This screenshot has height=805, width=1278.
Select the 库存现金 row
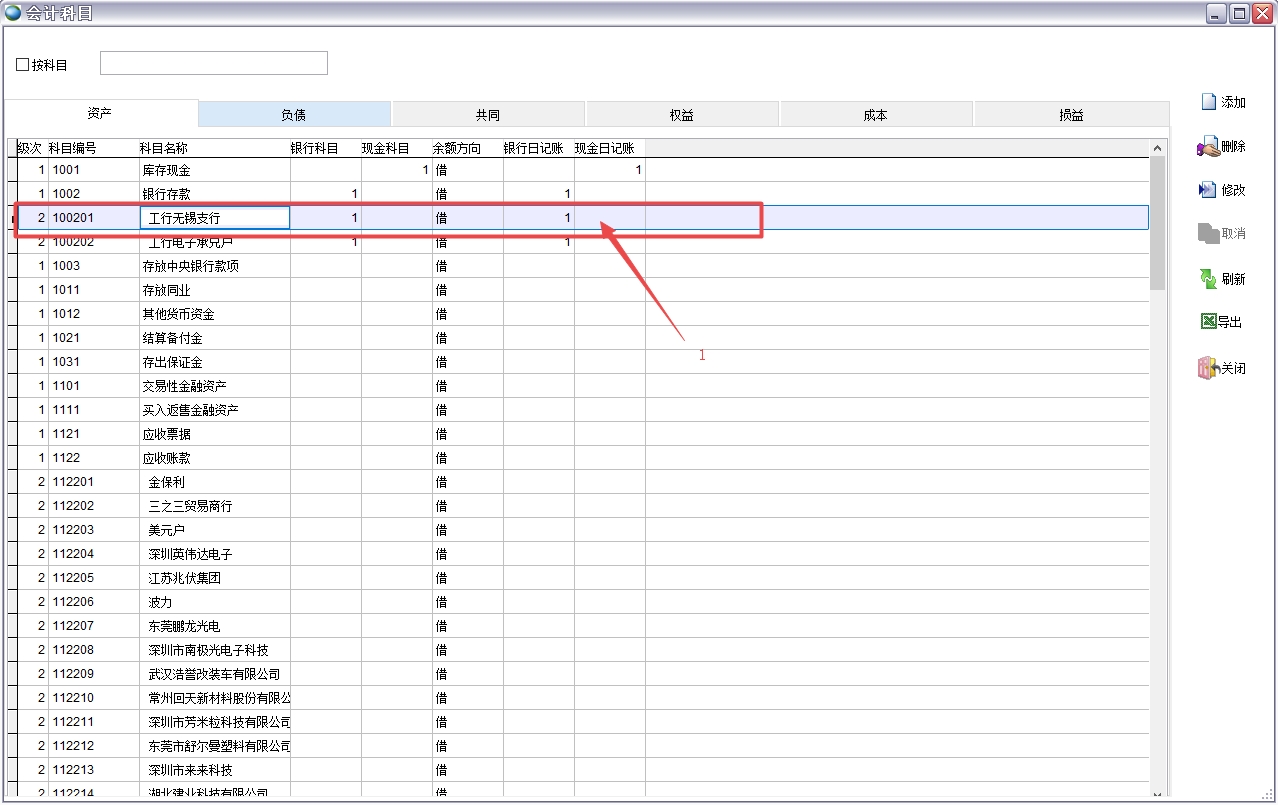[166, 170]
